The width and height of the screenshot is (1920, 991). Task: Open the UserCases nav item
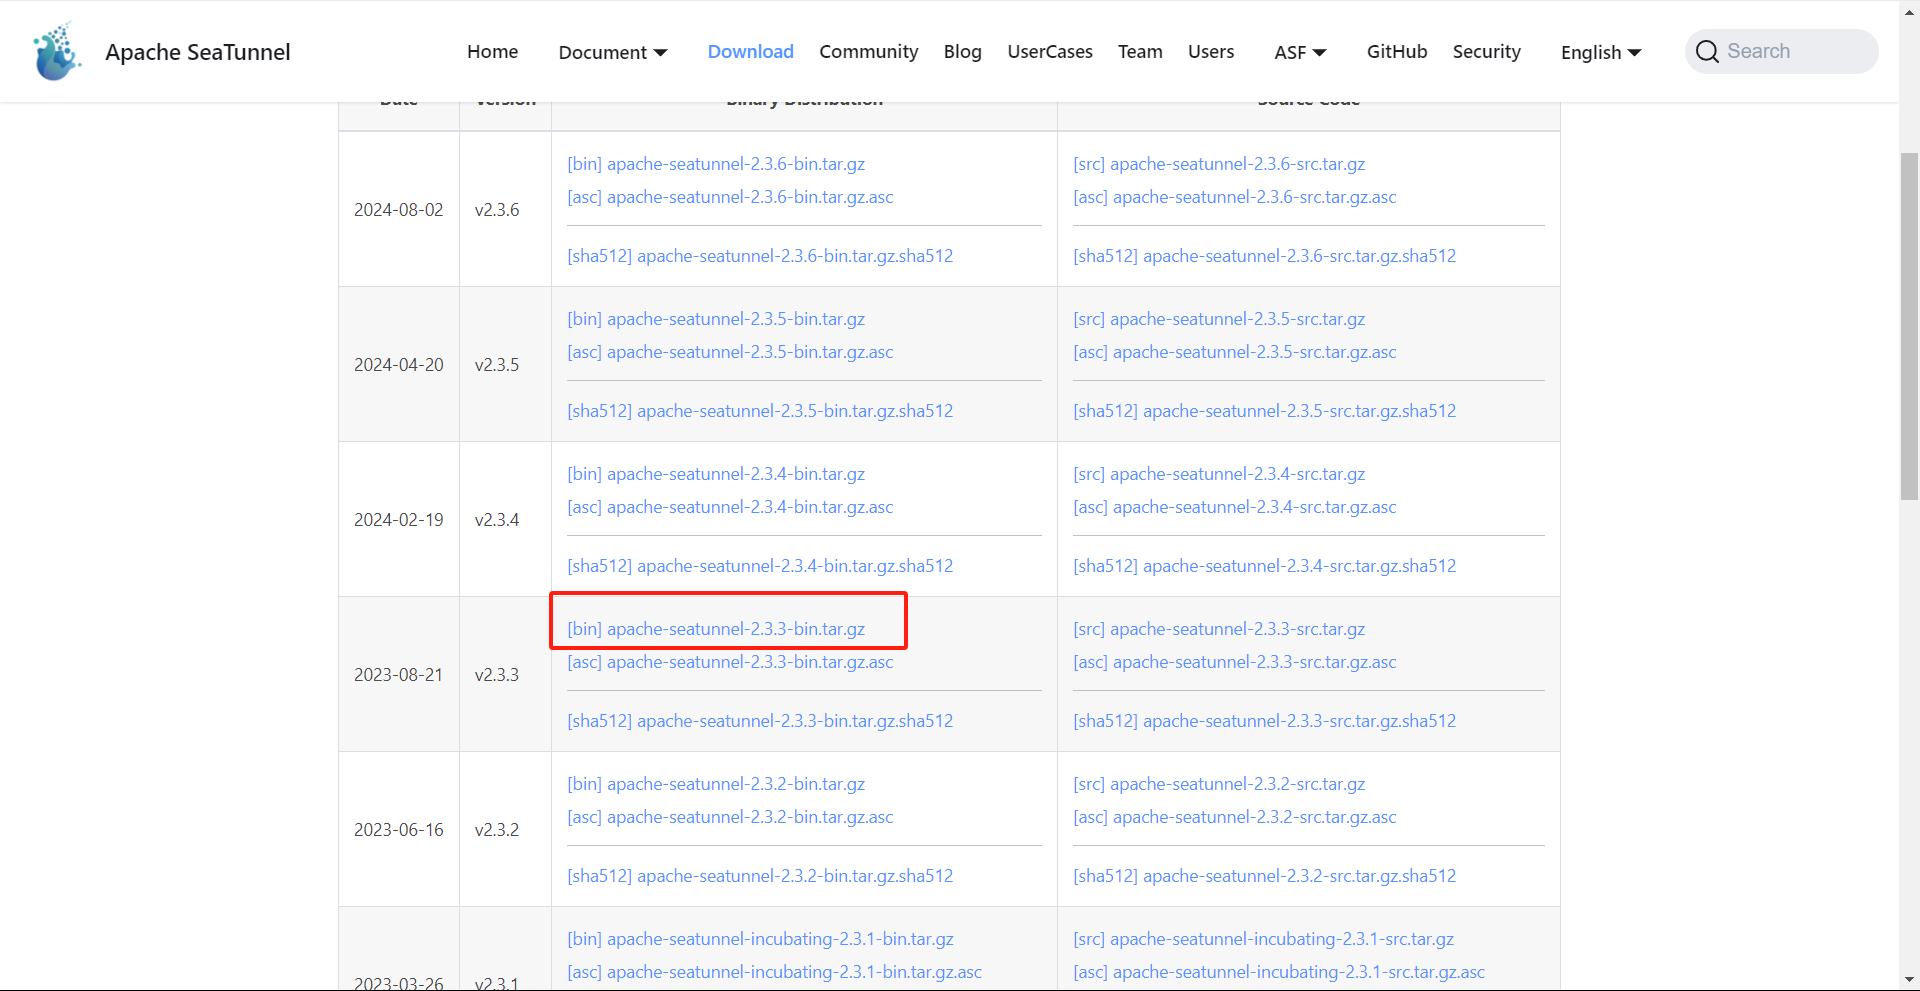click(x=1050, y=51)
